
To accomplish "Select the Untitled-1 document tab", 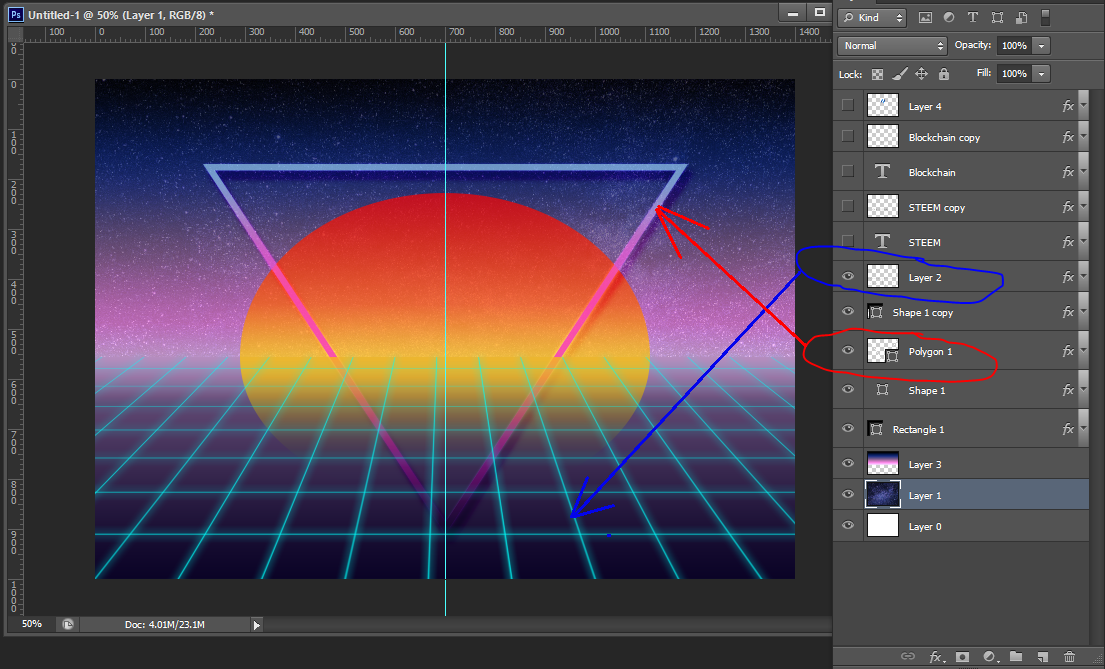I will (x=120, y=16).
